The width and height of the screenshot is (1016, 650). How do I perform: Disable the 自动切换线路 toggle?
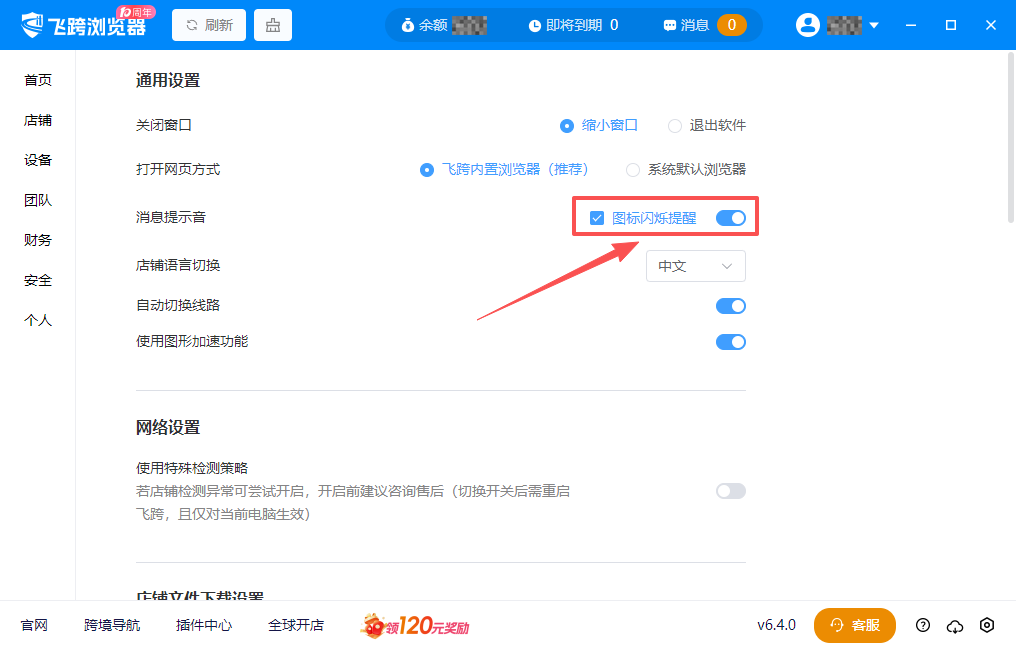[731, 306]
